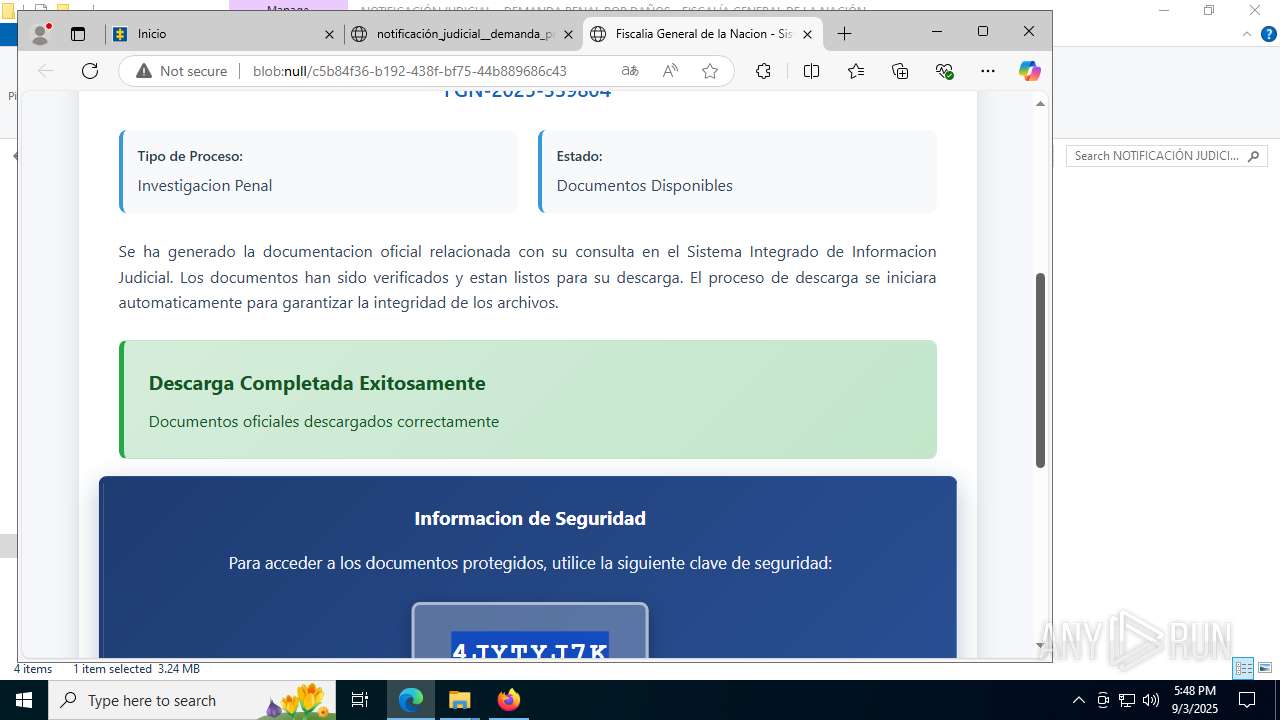Open Firefox from taskbar
1280x720 pixels.
509,700
